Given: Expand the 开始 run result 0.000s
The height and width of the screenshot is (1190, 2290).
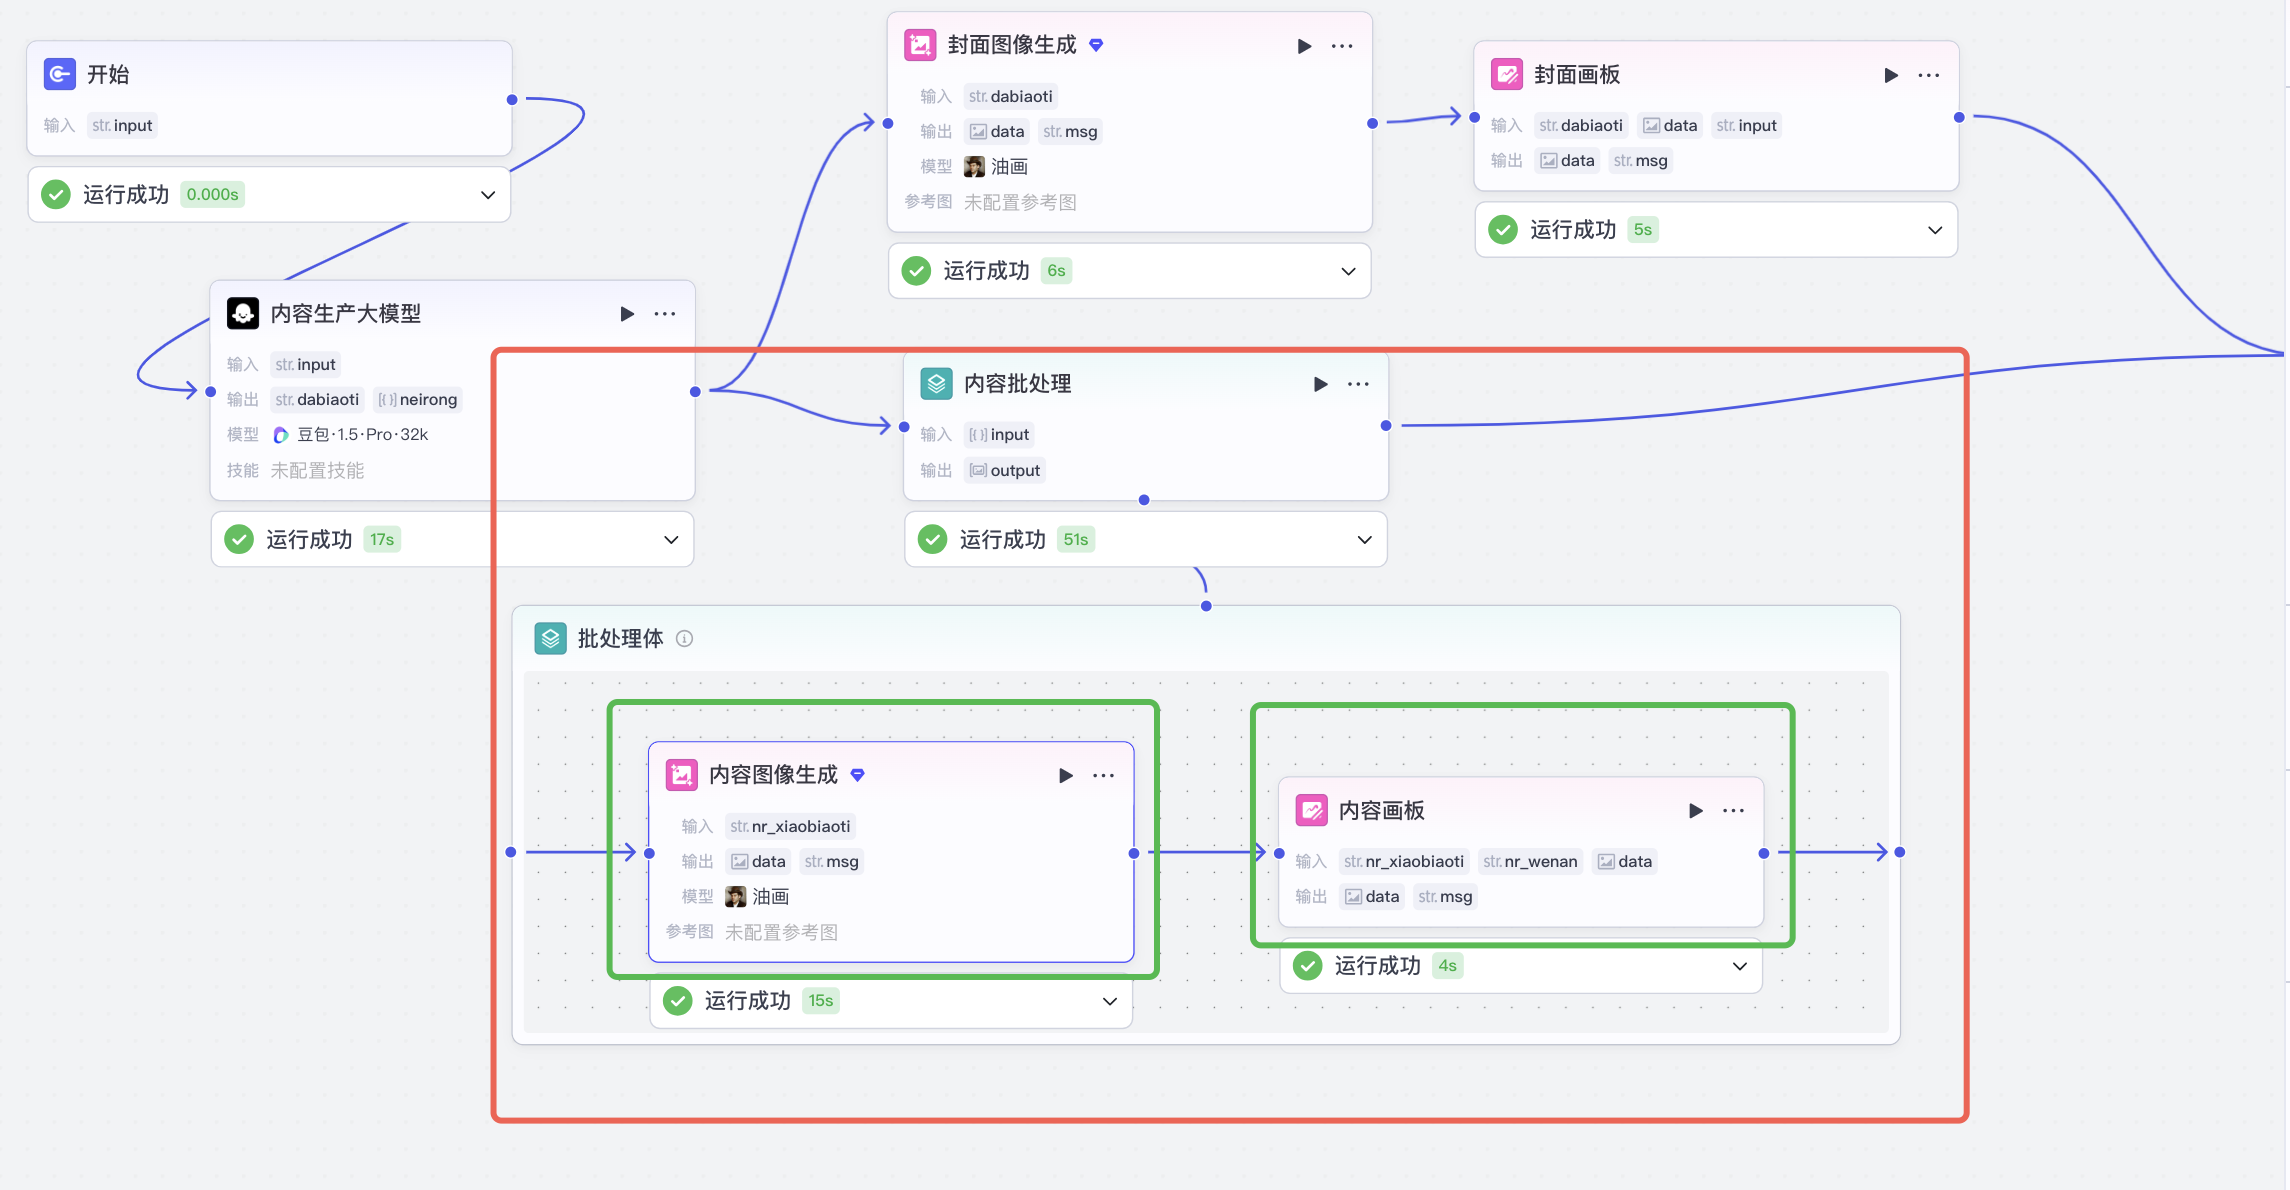Looking at the screenshot, I should point(488,195).
